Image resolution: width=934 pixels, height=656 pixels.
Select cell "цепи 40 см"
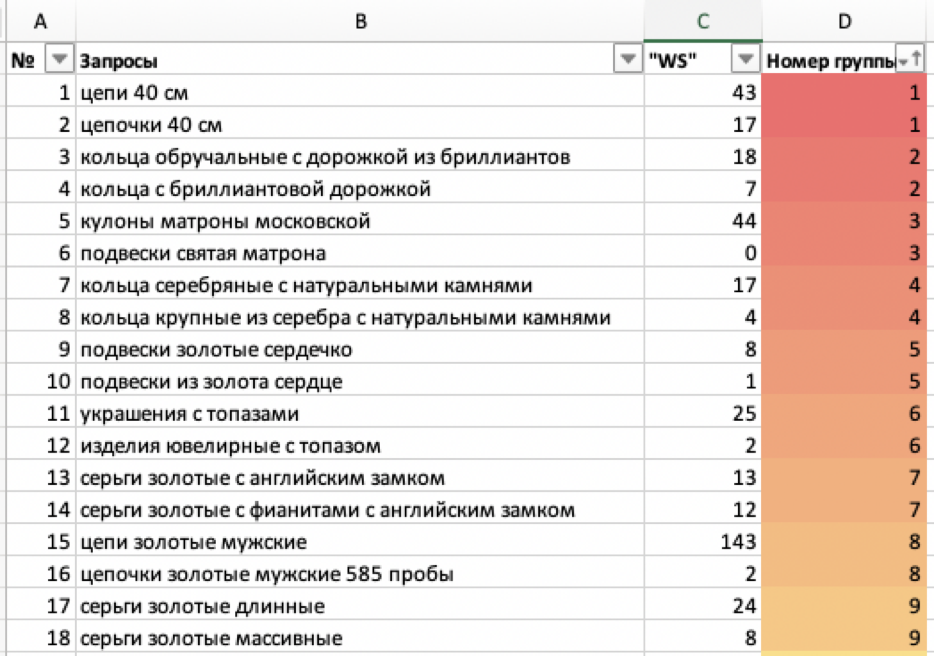[x=360, y=92]
